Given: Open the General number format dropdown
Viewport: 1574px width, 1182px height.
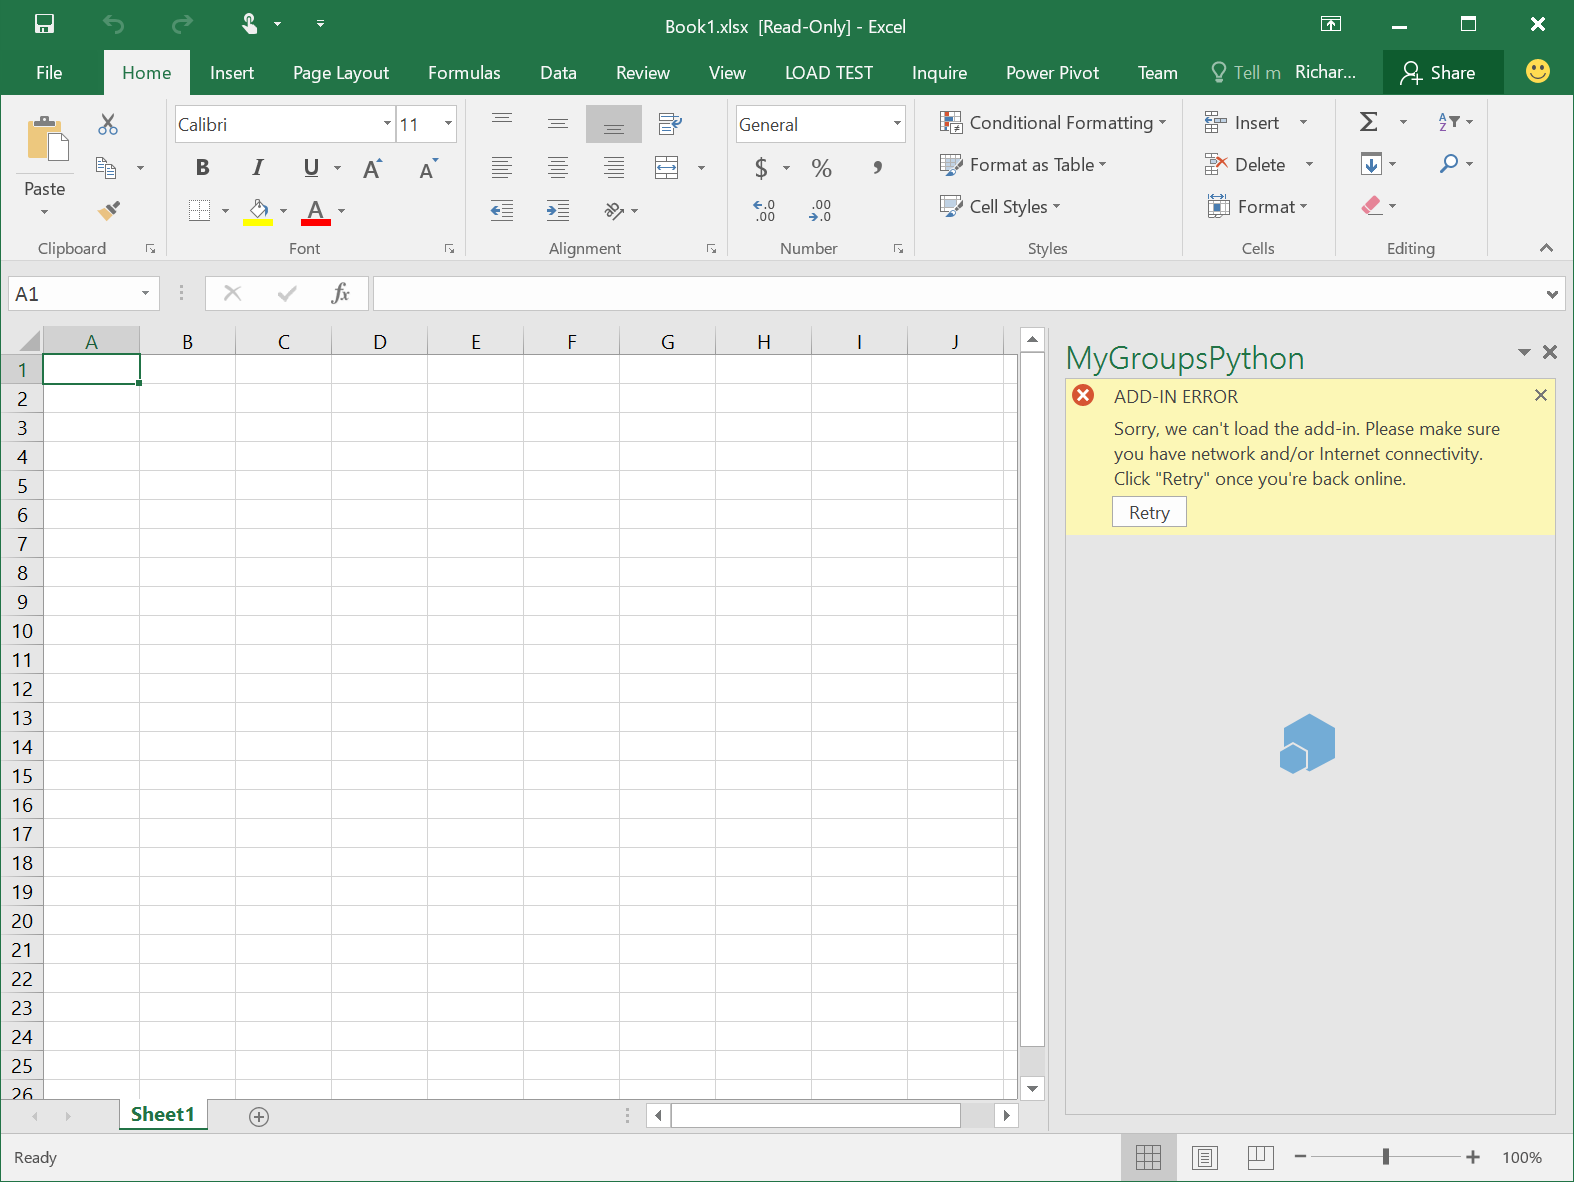Looking at the screenshot, I should (x=897, y=124).
